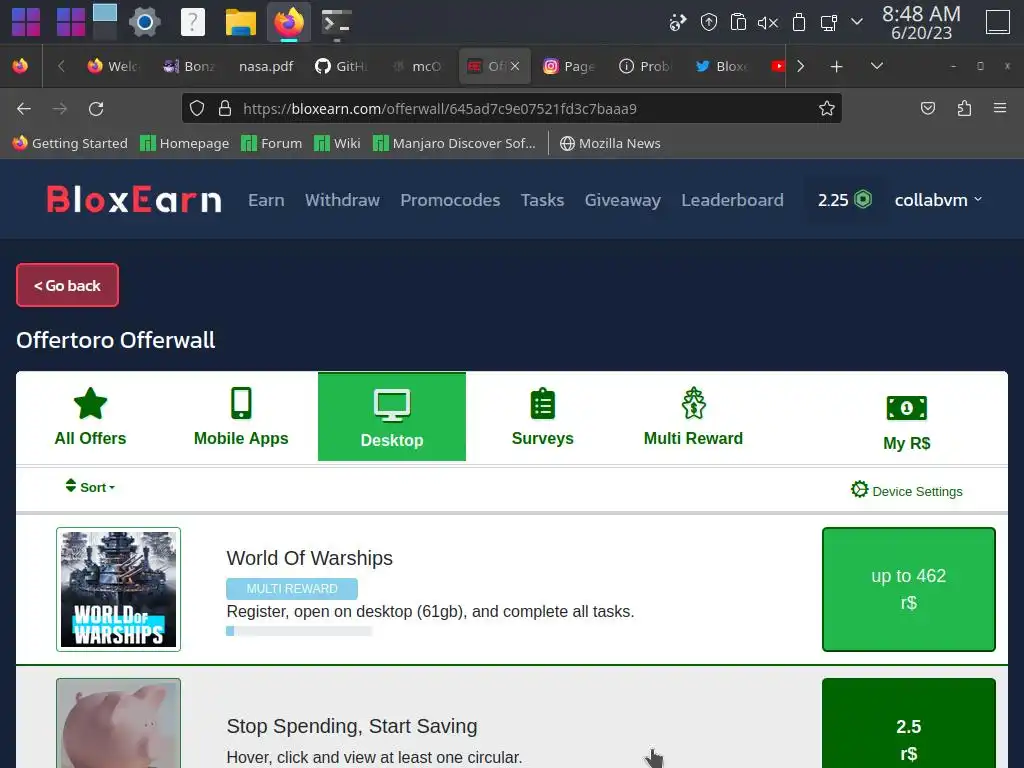1024x768 pixels.
Task: Click the World Of Warships progress bar
Action: (299, 631)
